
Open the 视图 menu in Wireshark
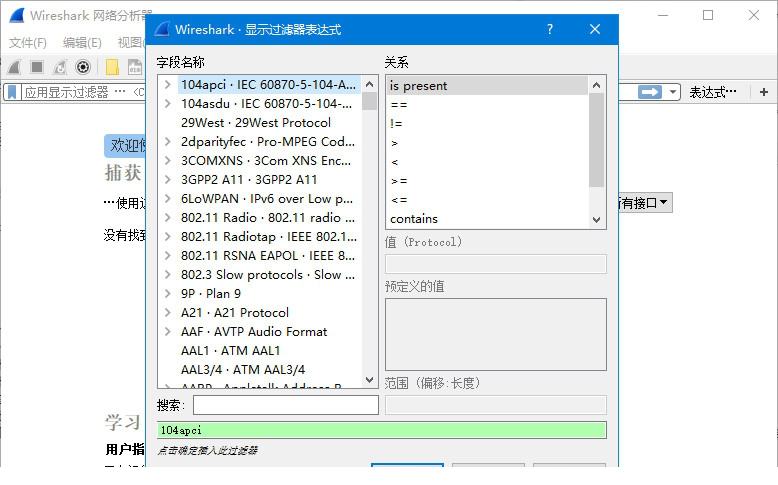130,43
